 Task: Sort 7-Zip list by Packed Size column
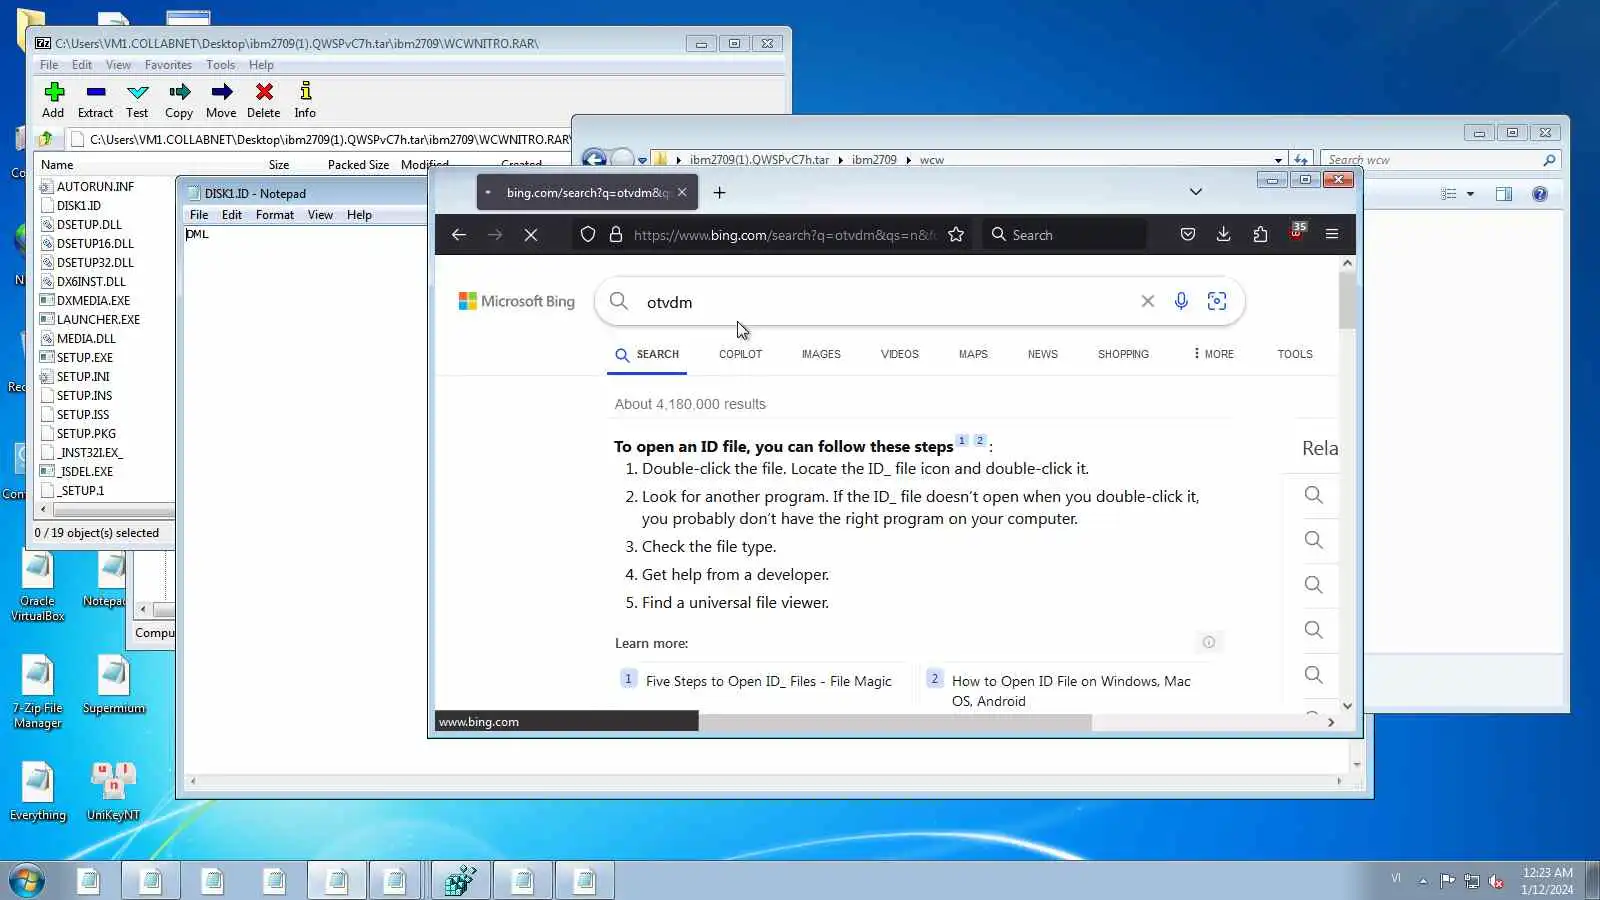click(358, 165)
